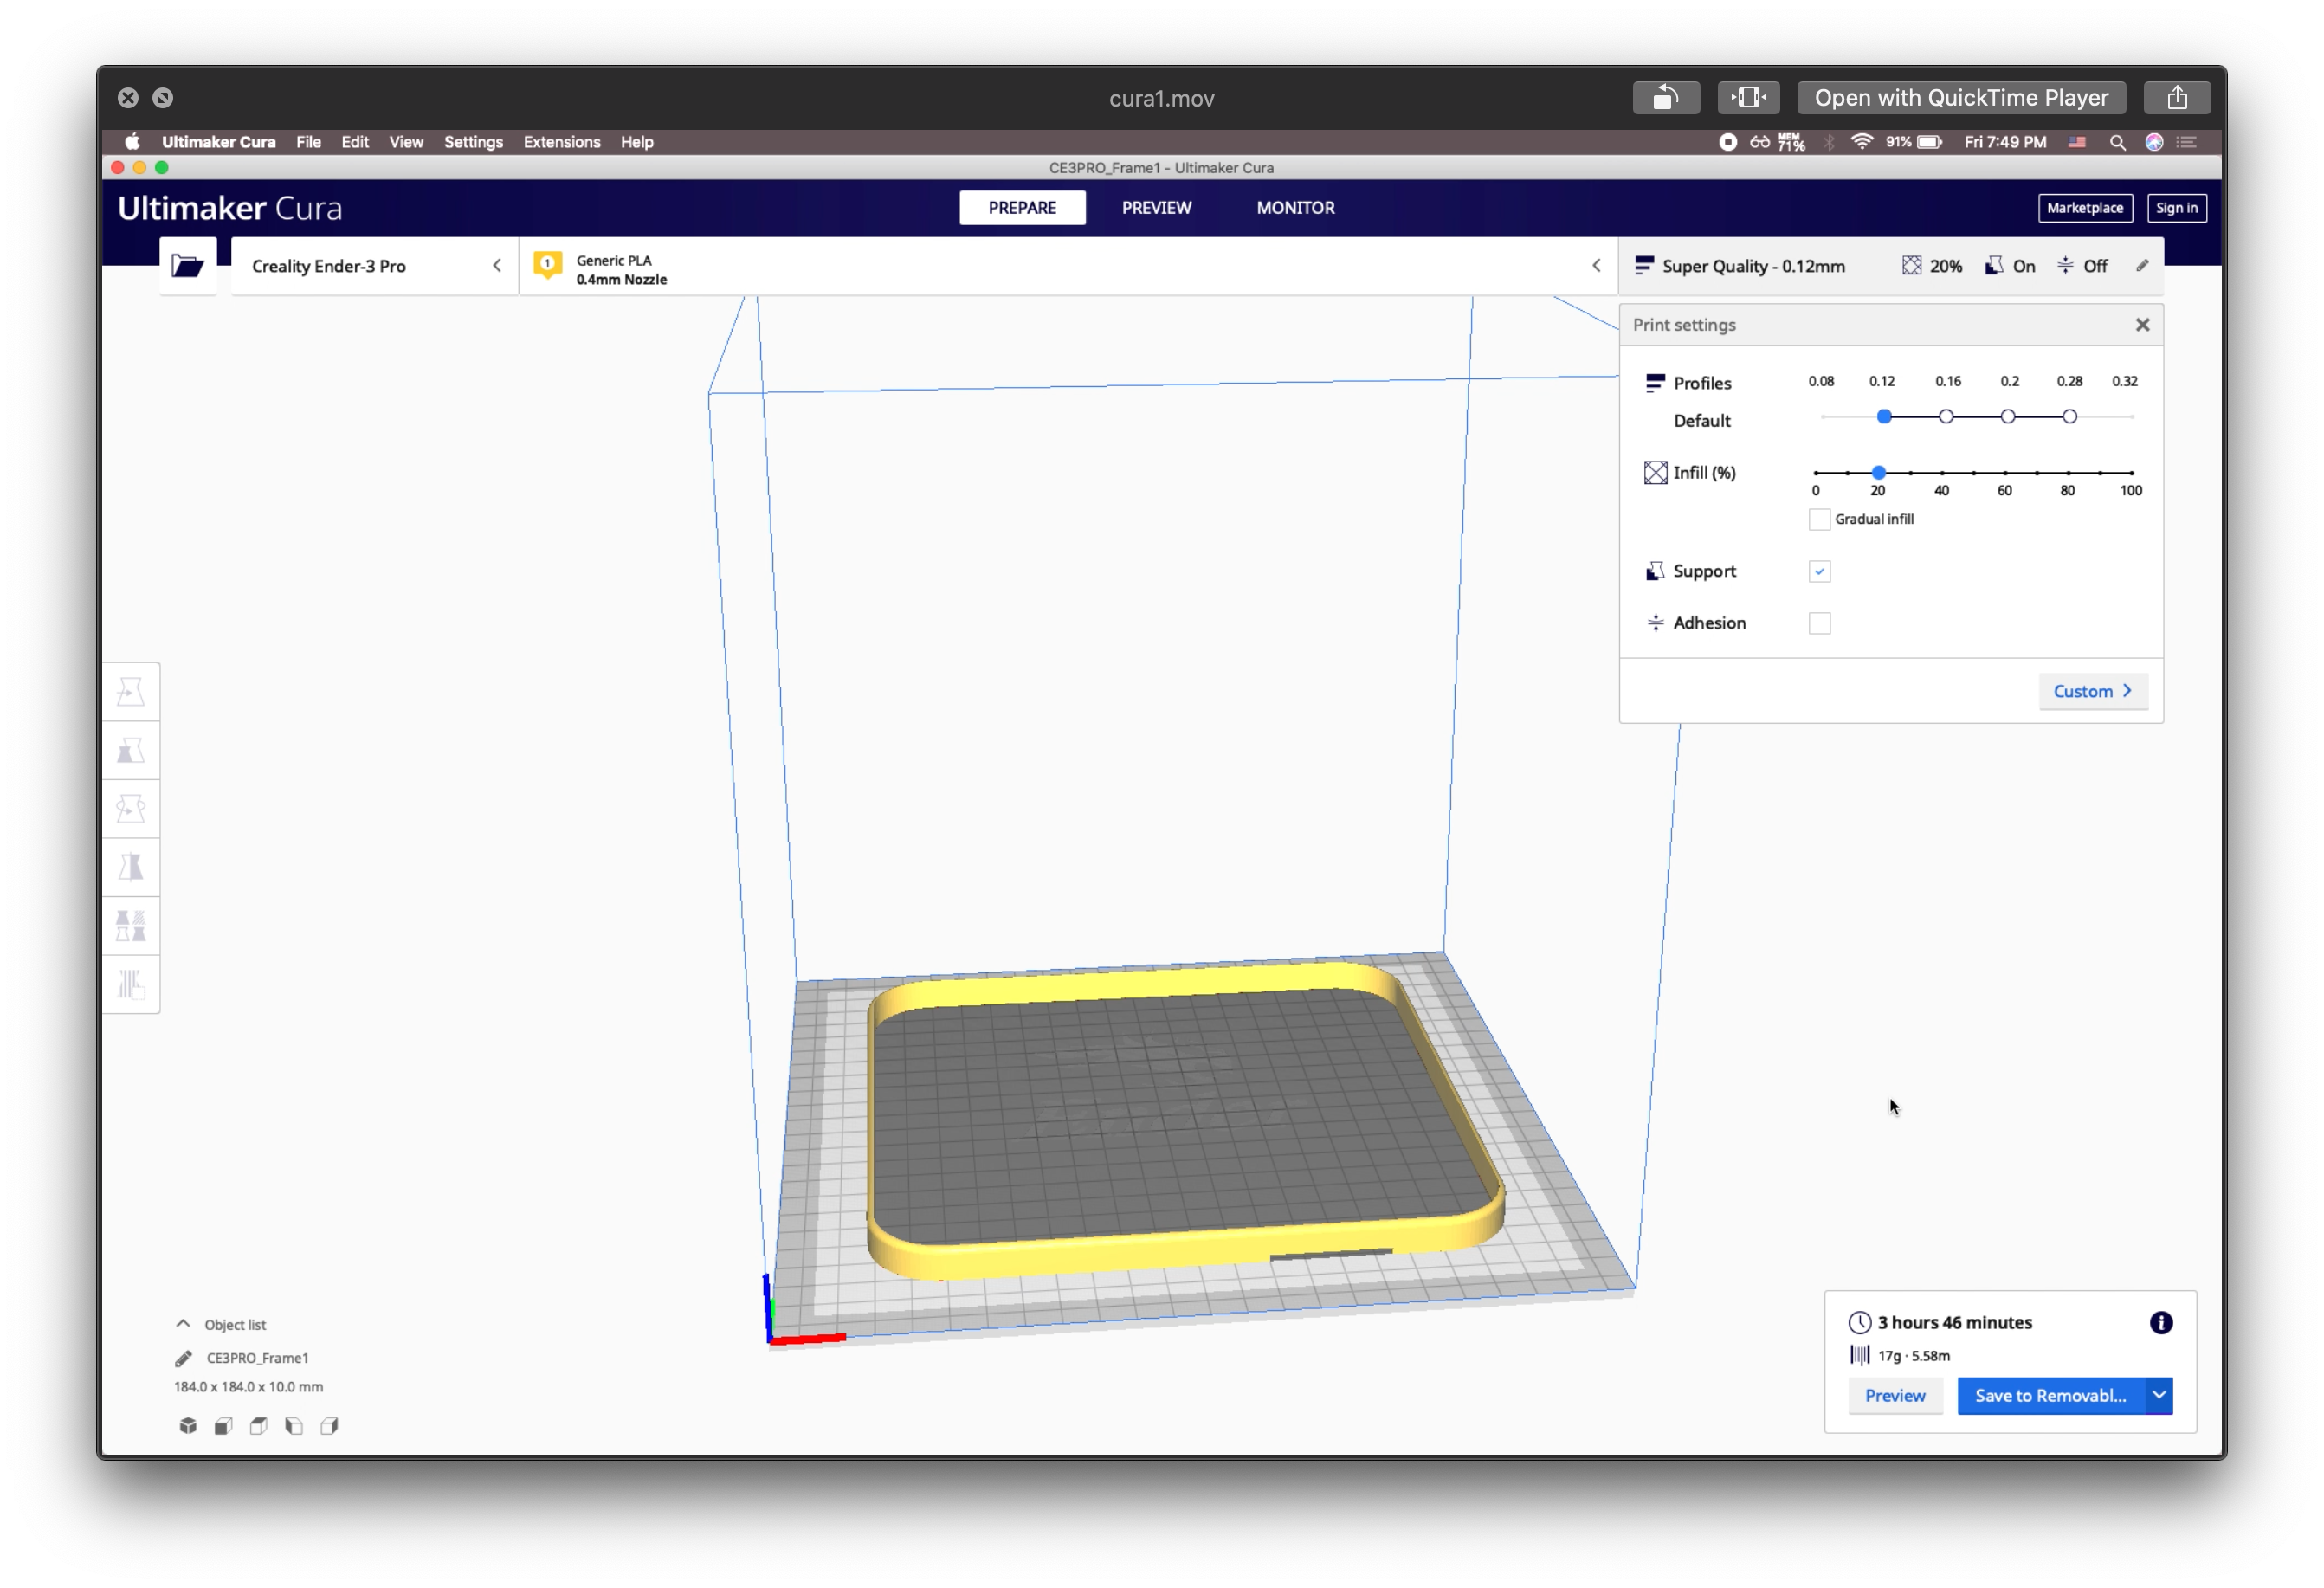The image size is (2324, 1588).
Task: Open the Marketplace
Action: pyautogui.click(x=2084, y=208)
